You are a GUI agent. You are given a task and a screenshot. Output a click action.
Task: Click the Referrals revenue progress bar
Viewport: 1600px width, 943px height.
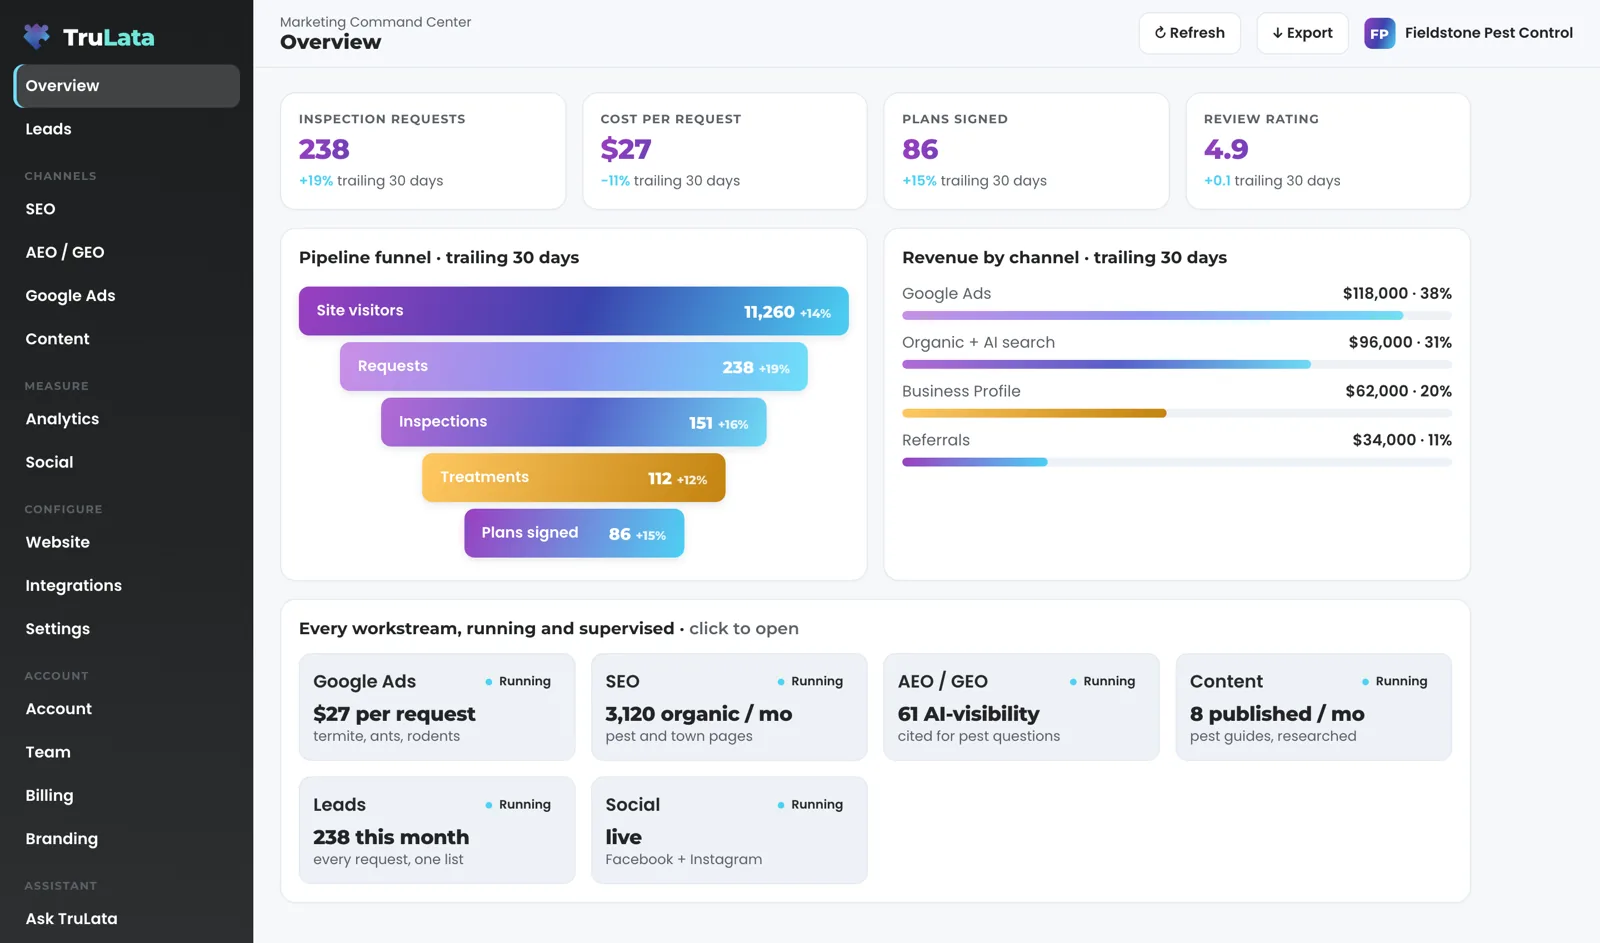pyautogui.click(x=1177, y=462)
